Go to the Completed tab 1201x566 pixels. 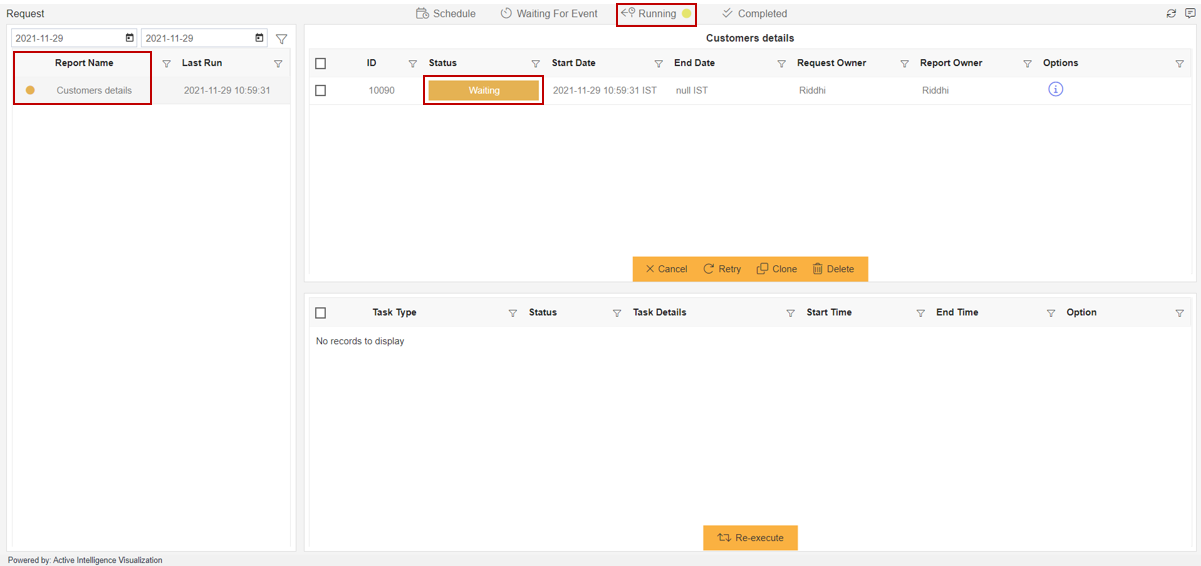point(754,14)
